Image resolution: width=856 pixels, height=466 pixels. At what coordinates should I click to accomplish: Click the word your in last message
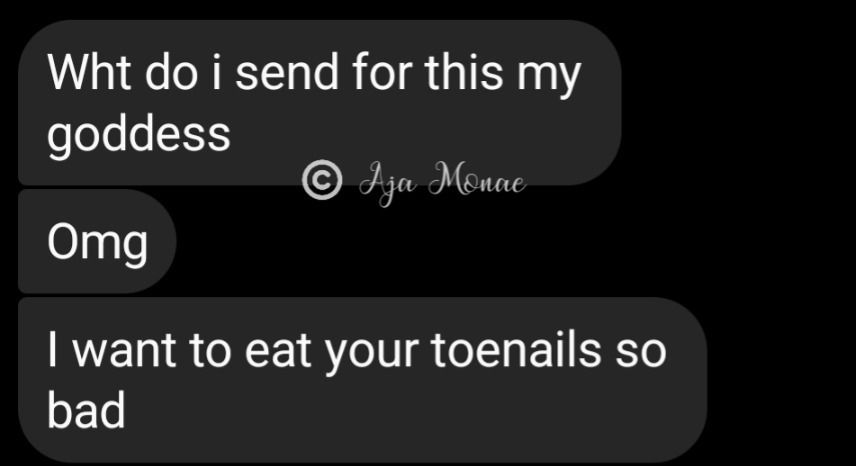pyautogui.click(x=371, y=354)
